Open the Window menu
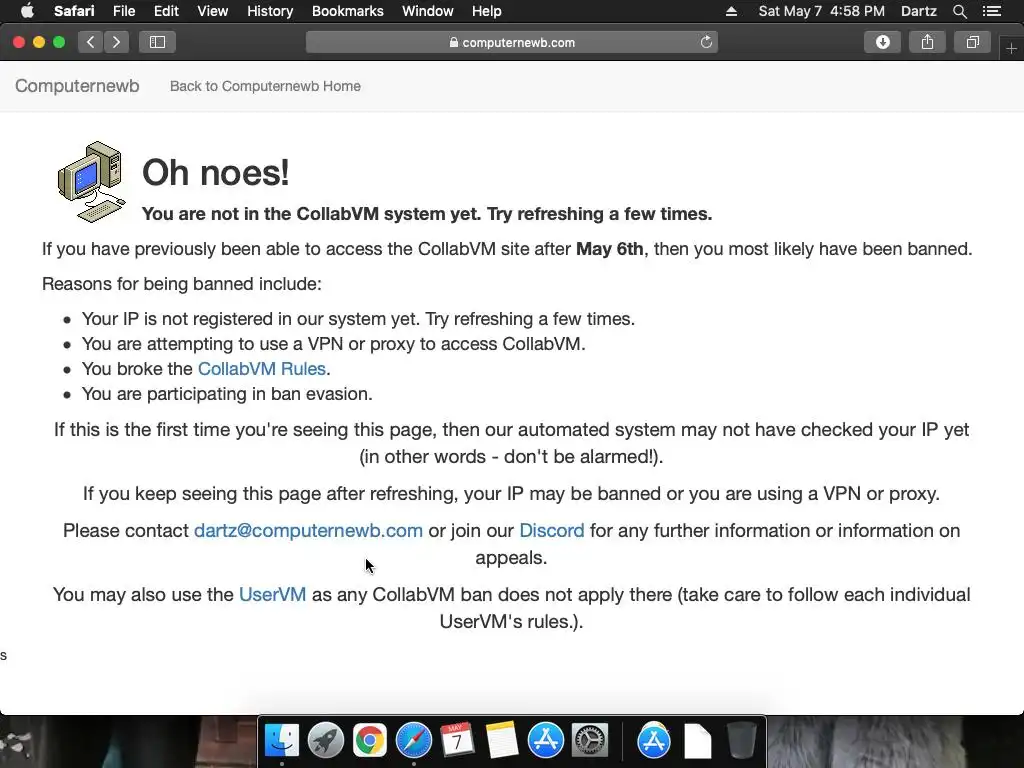The height and width of the screenshot is (768, 1024). [427, 11]
